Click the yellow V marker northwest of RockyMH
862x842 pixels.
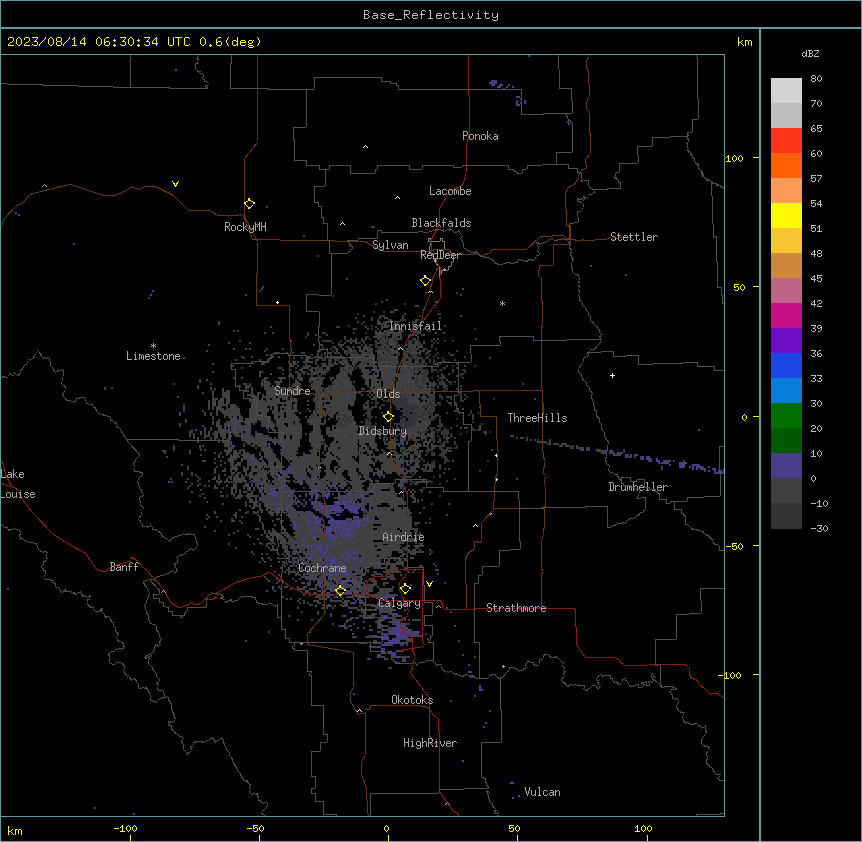[175, 184]
